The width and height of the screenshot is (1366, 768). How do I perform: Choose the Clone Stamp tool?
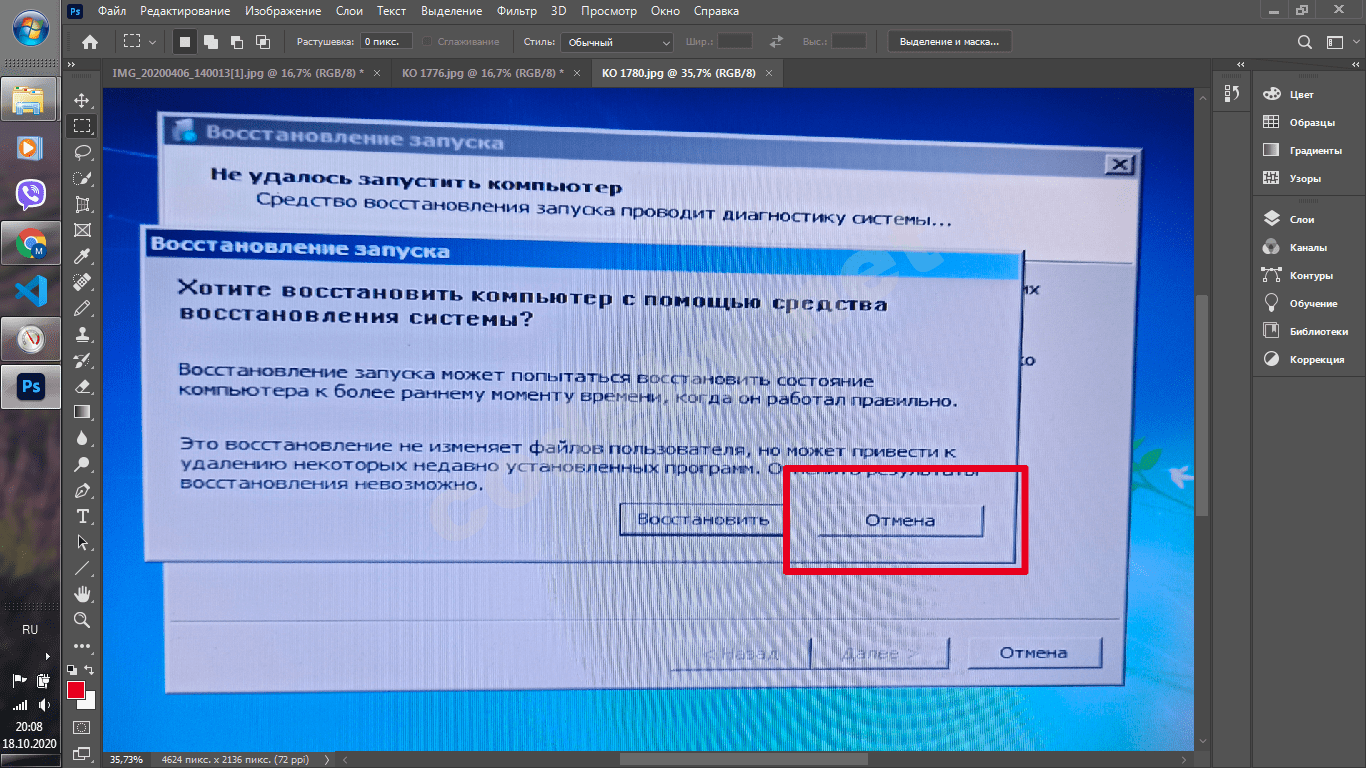[x=82, y=334]
